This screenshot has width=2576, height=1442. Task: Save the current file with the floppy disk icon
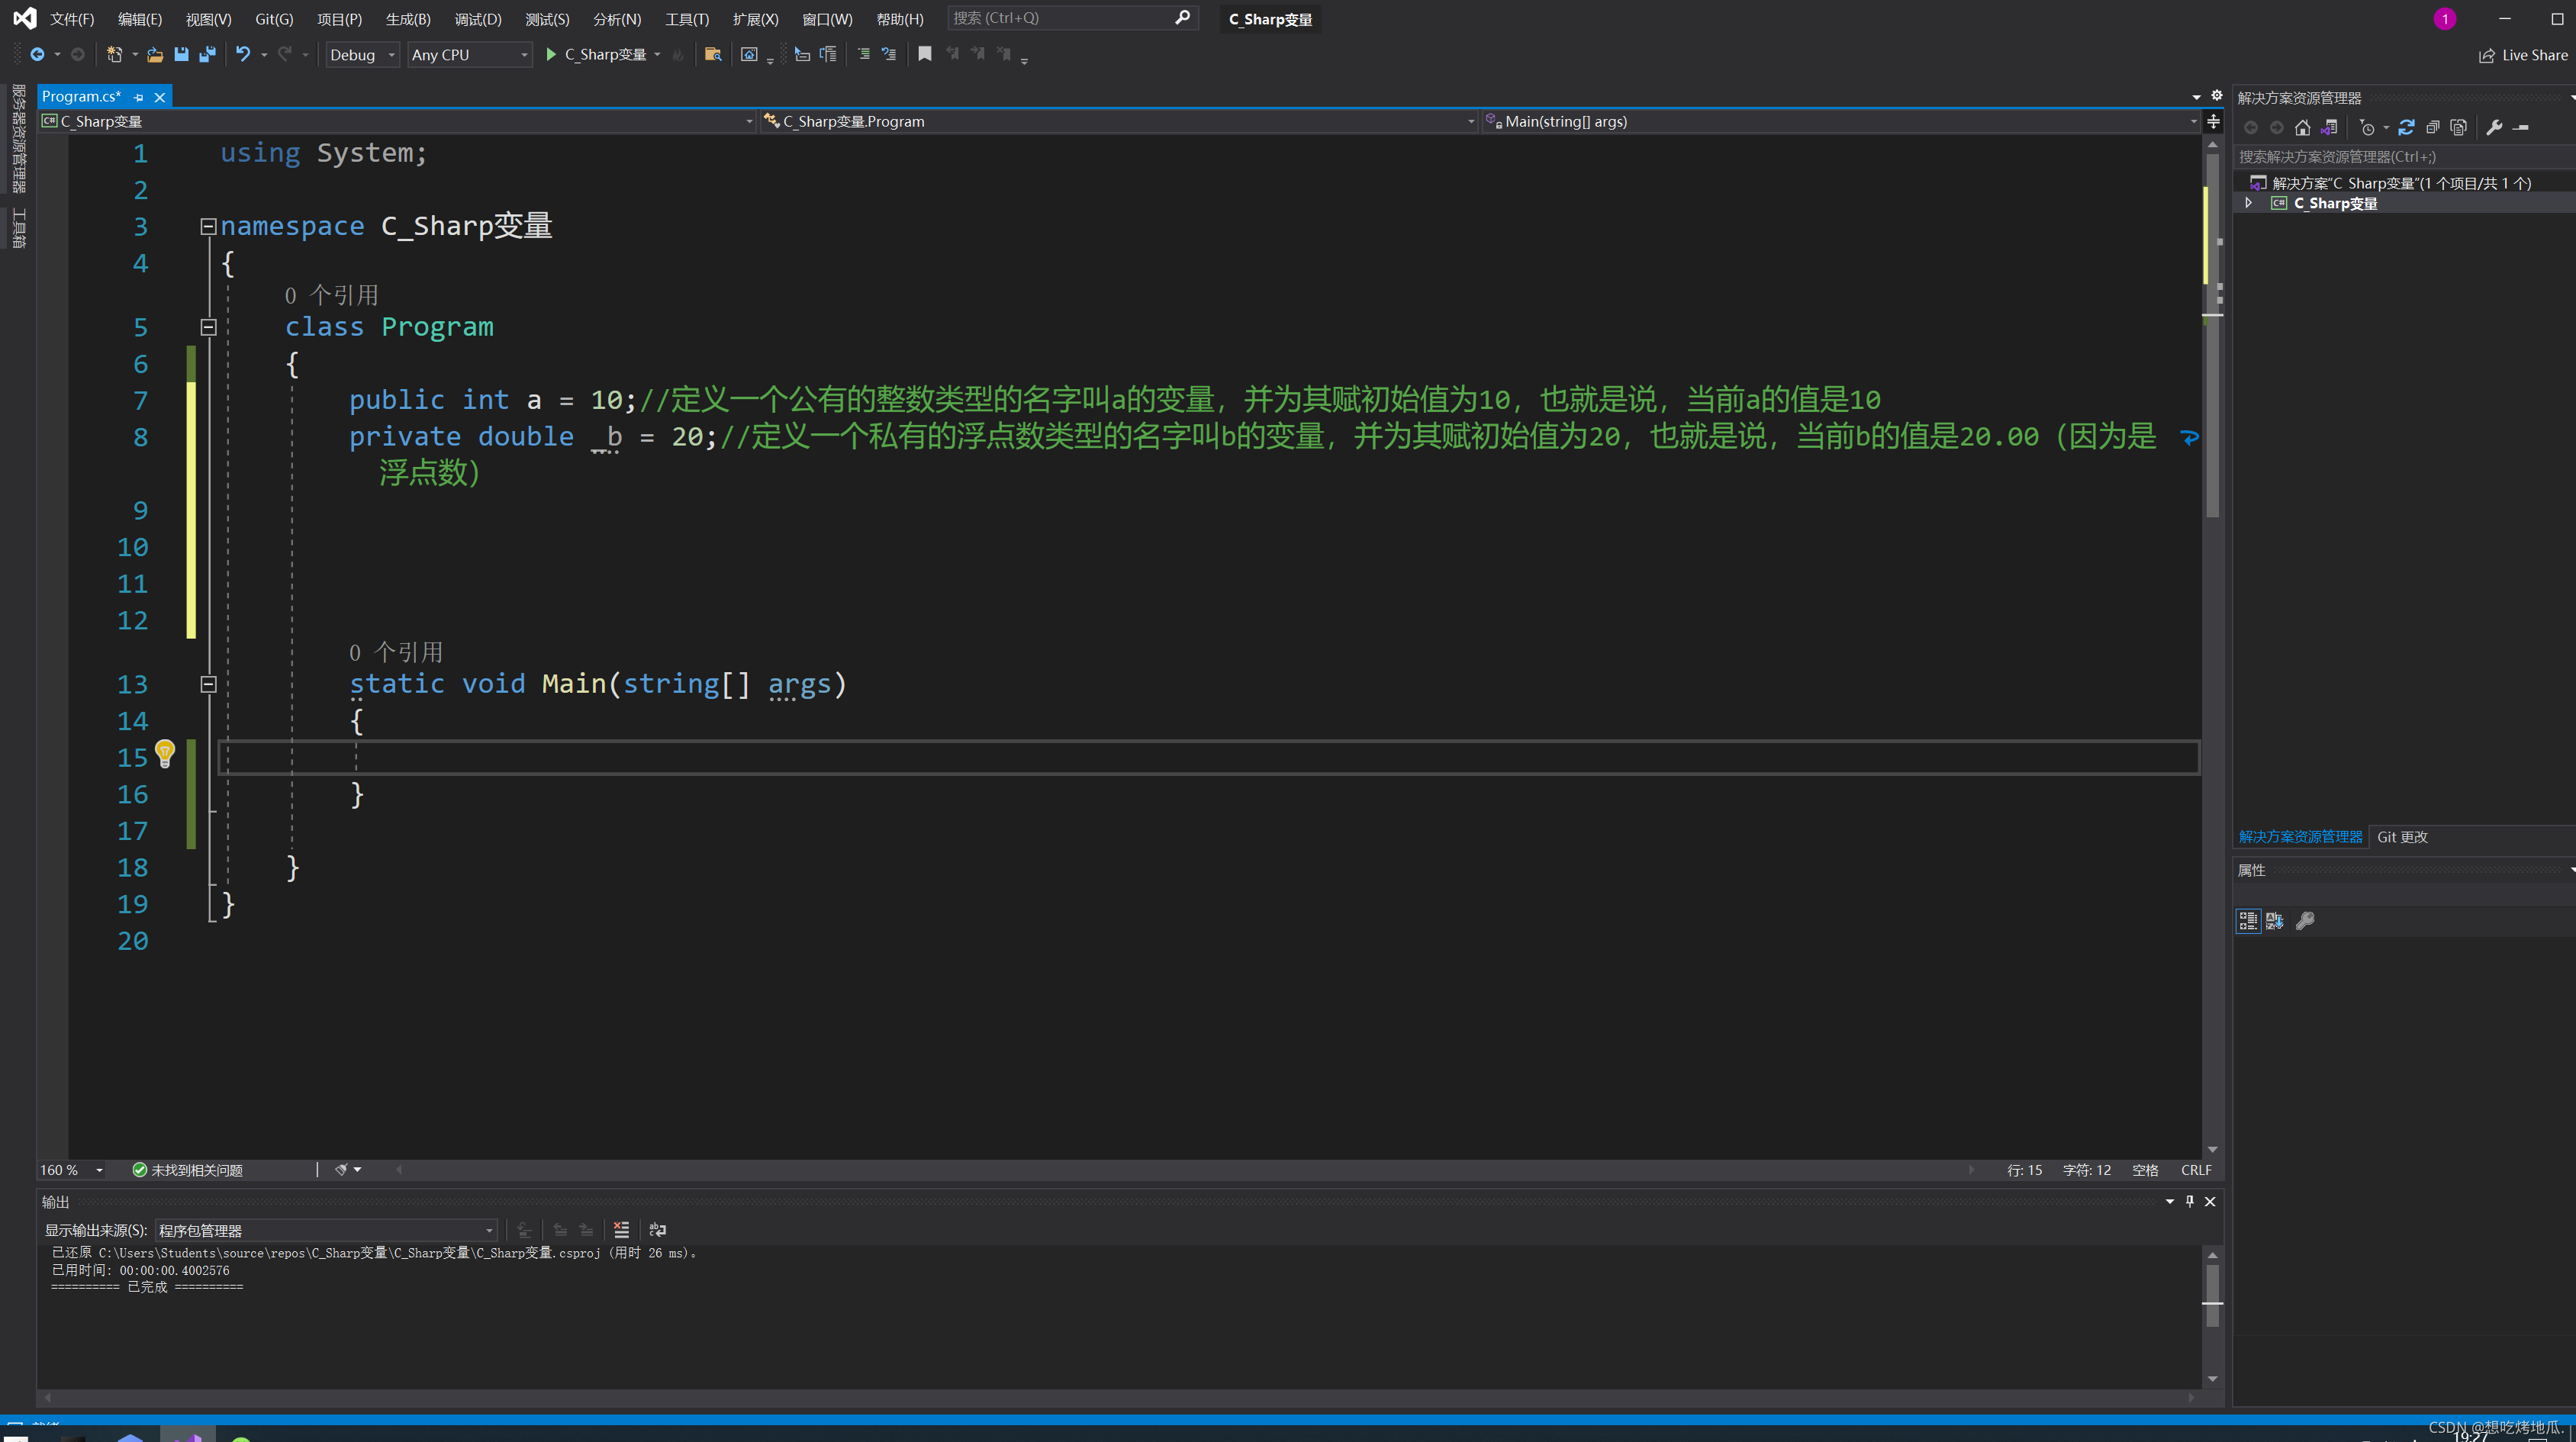pyautogui.click(x=181, y=55)
